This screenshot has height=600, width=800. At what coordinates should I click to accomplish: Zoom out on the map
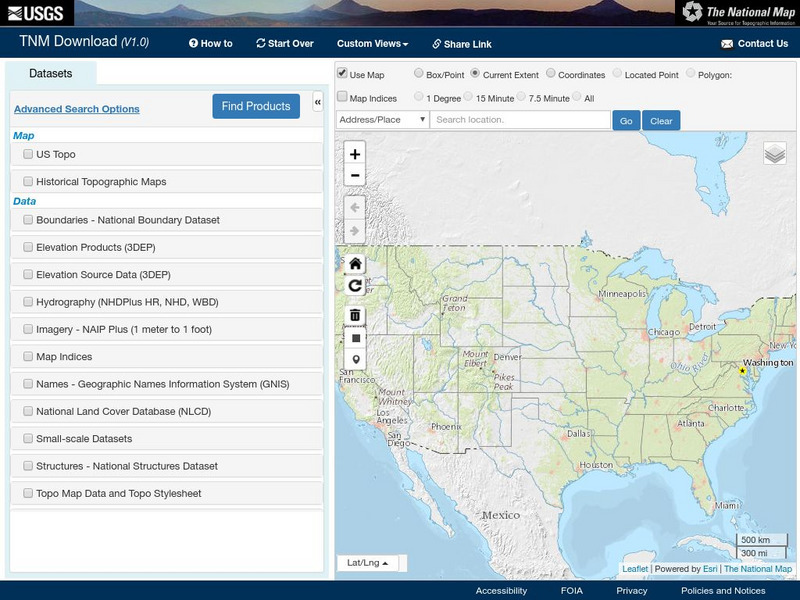(355, 176)
